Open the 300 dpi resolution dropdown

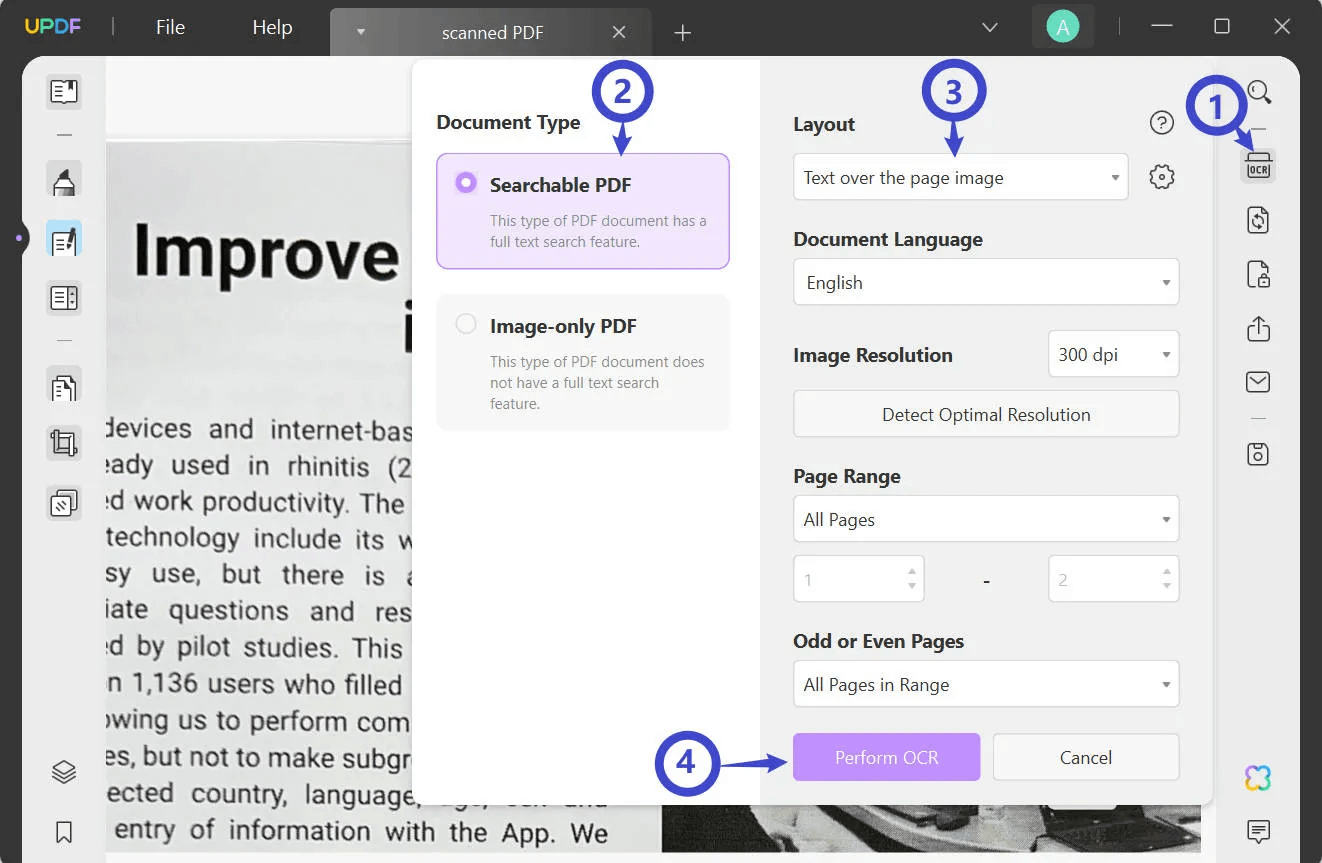tap(1113, 354)
